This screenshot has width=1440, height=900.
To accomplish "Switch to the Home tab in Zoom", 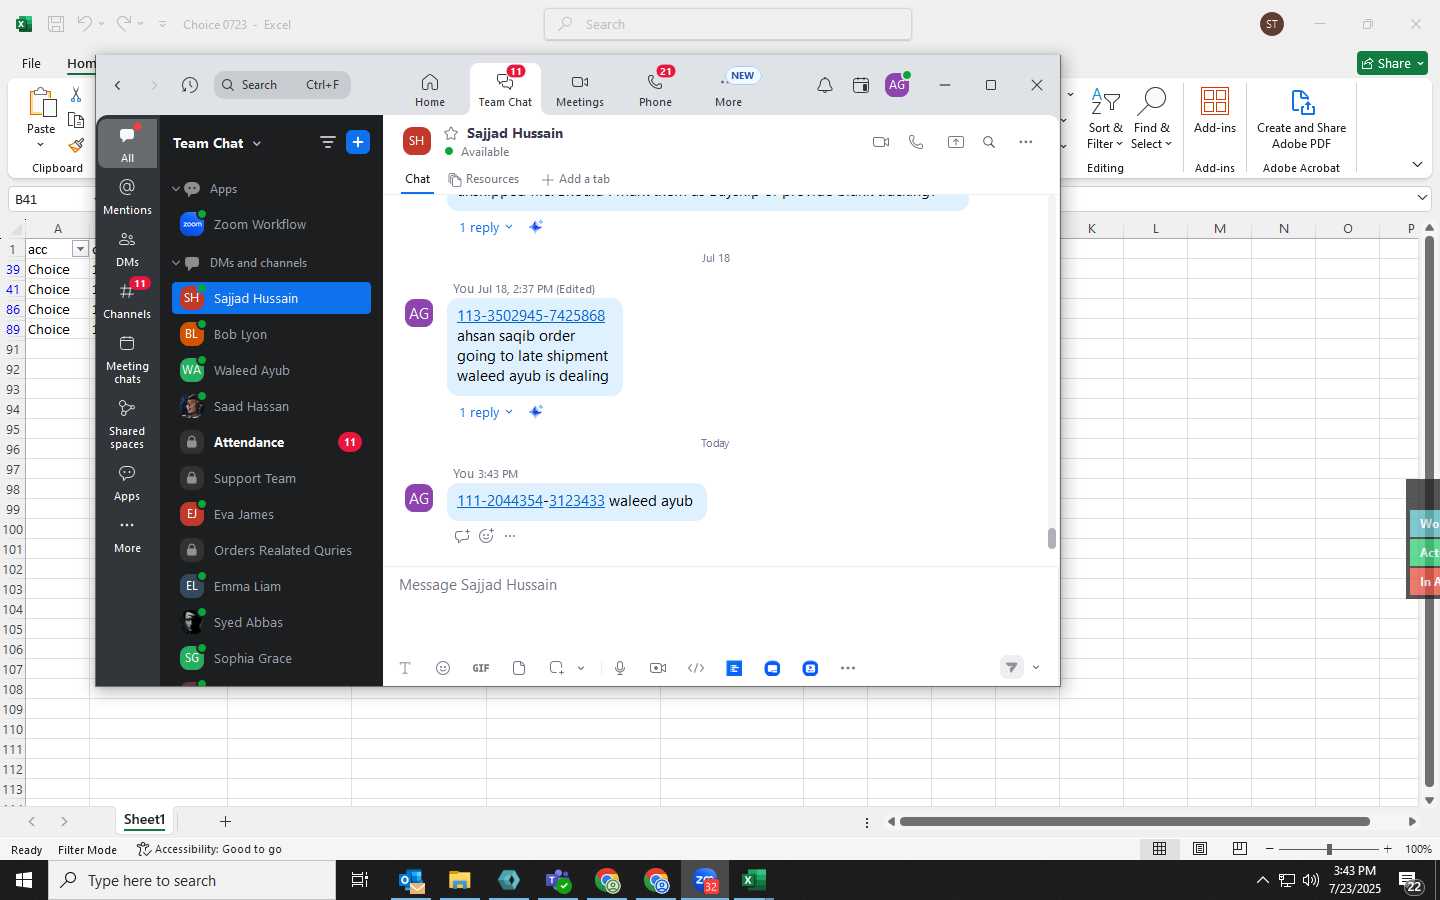I will click(430, 90).
